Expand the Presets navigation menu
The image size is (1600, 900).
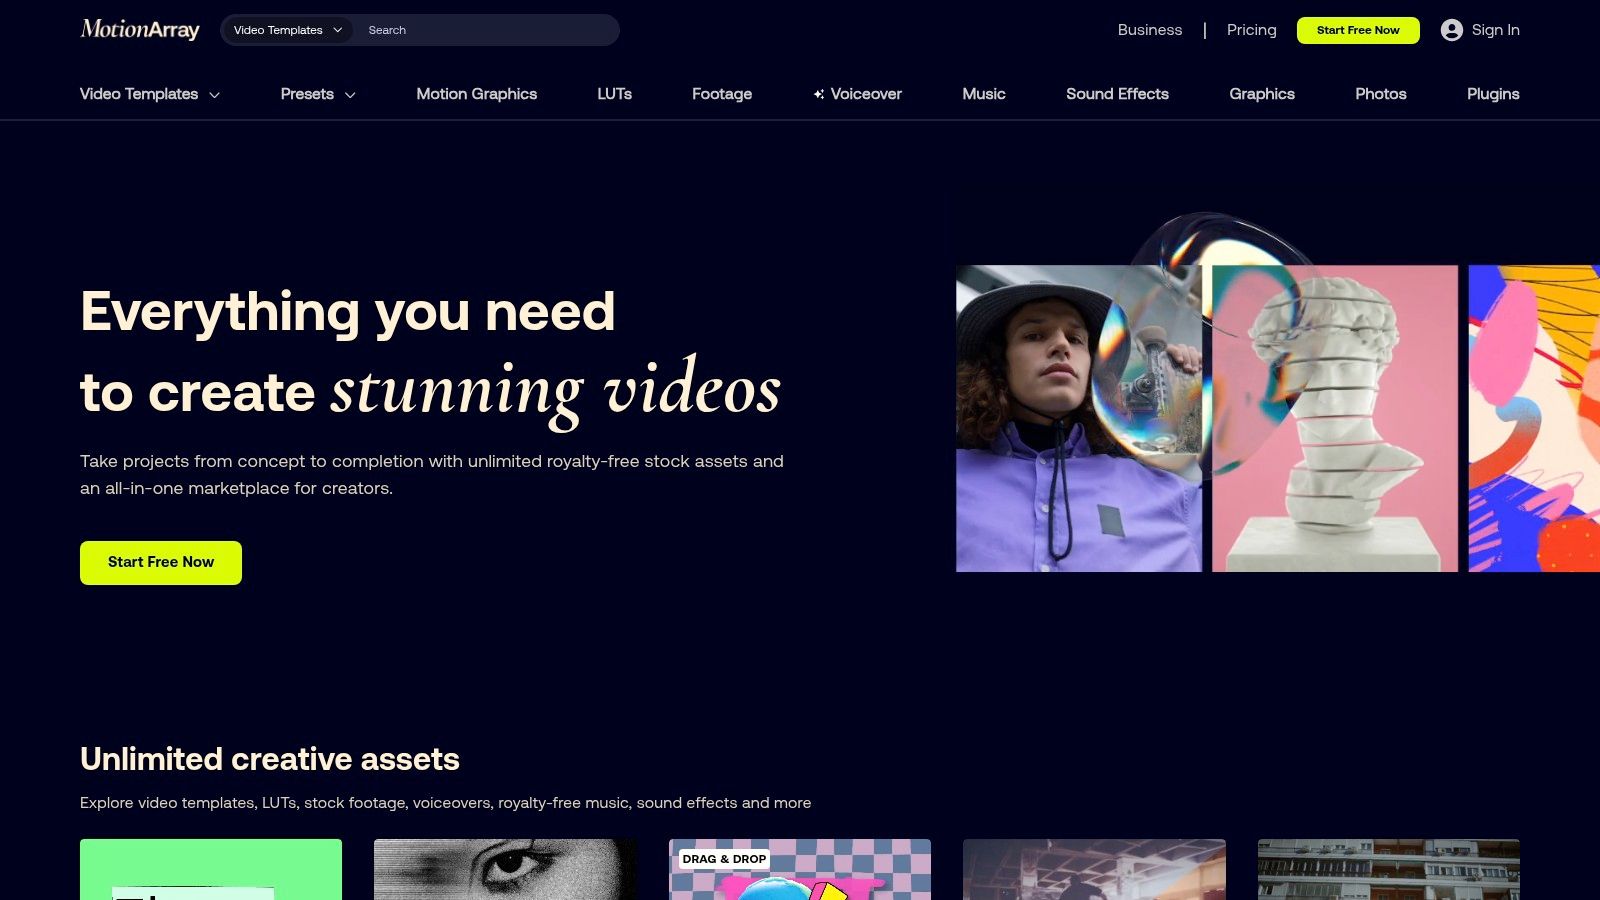click(317, 94)
